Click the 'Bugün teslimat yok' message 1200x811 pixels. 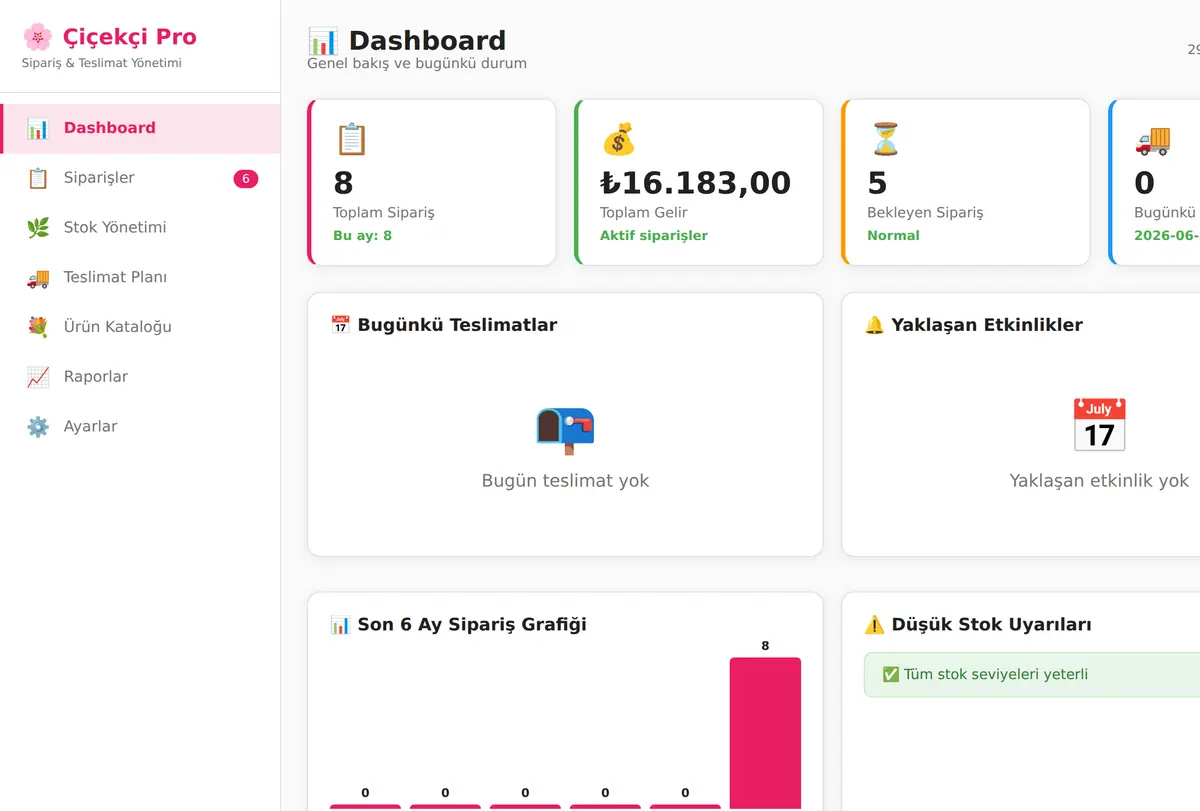[565, 481]
